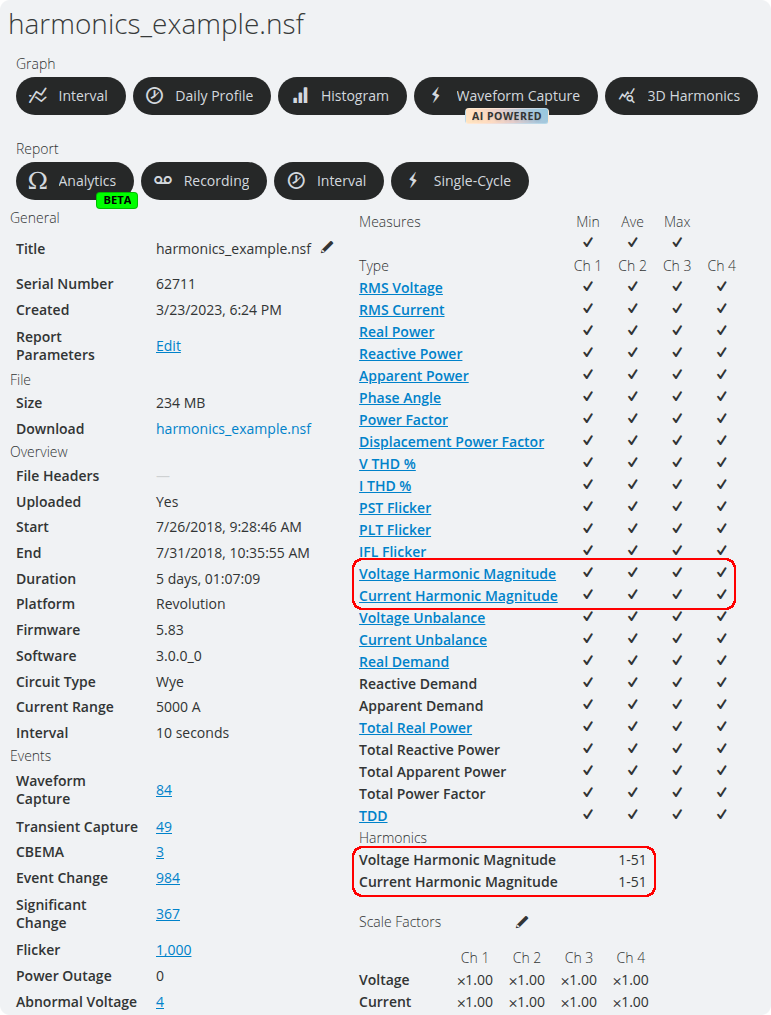The width and height of the screenshot is (771, 1015).
Task: Open the Interval graph
Action: click(70, 96)
